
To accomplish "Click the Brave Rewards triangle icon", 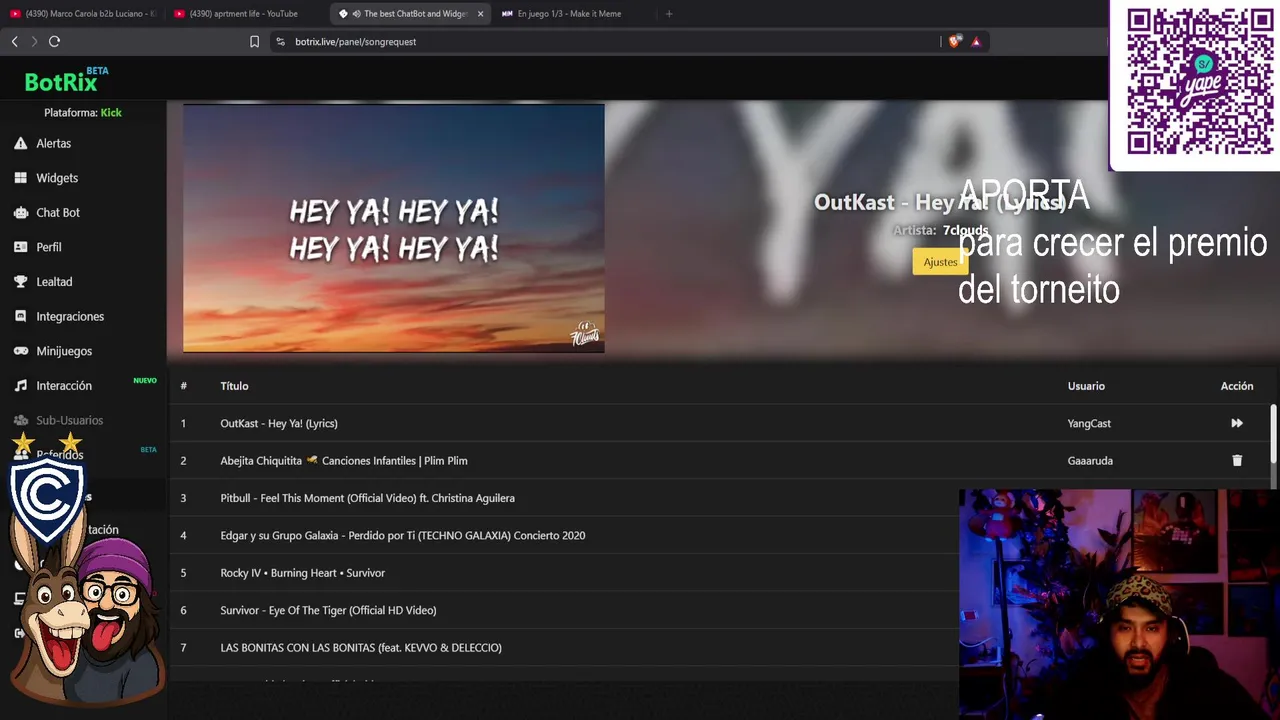I will pyautogui.click(x=976, y=41).
